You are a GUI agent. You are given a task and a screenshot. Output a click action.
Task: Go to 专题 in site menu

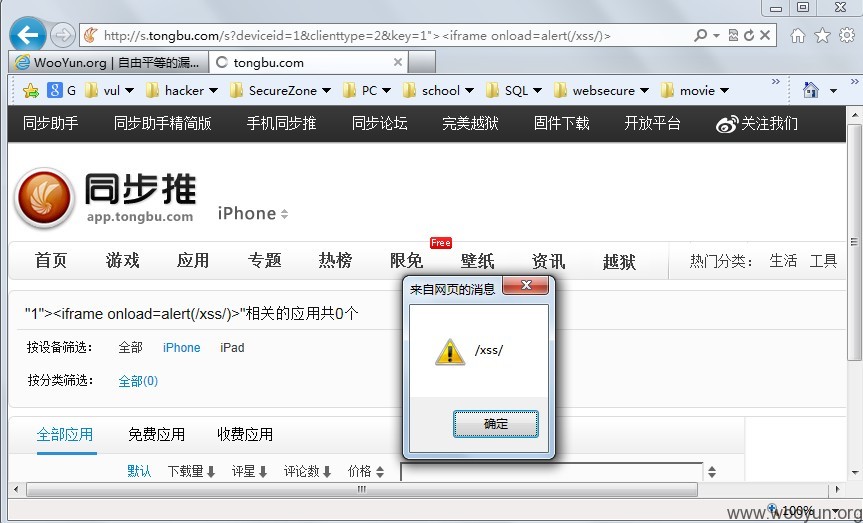click(x=264, y=260)
